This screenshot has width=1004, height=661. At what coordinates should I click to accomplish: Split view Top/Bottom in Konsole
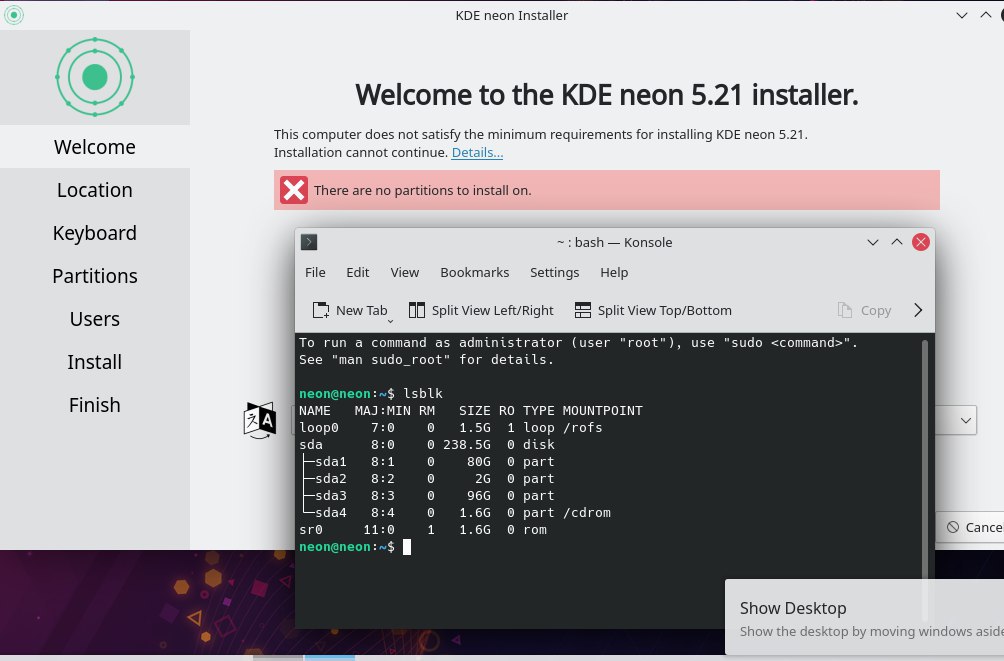653,311
